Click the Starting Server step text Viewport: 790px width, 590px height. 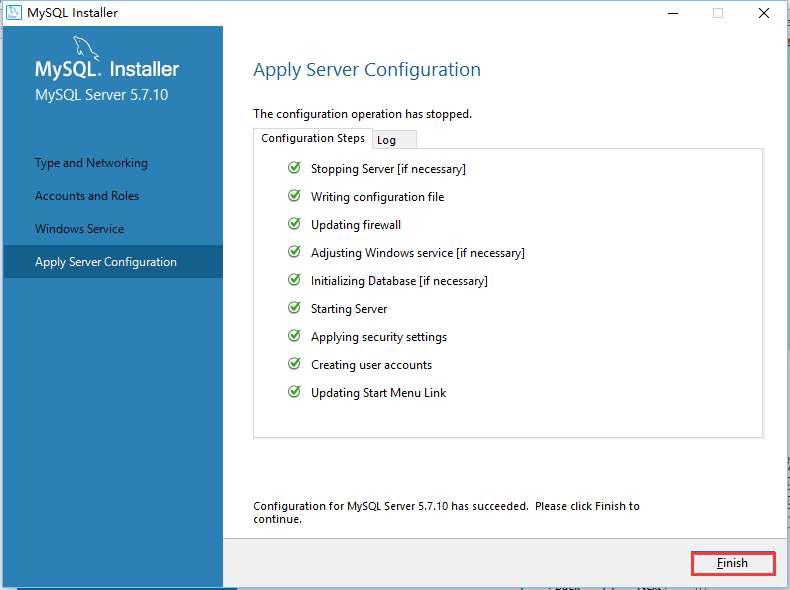coord(349,309)
